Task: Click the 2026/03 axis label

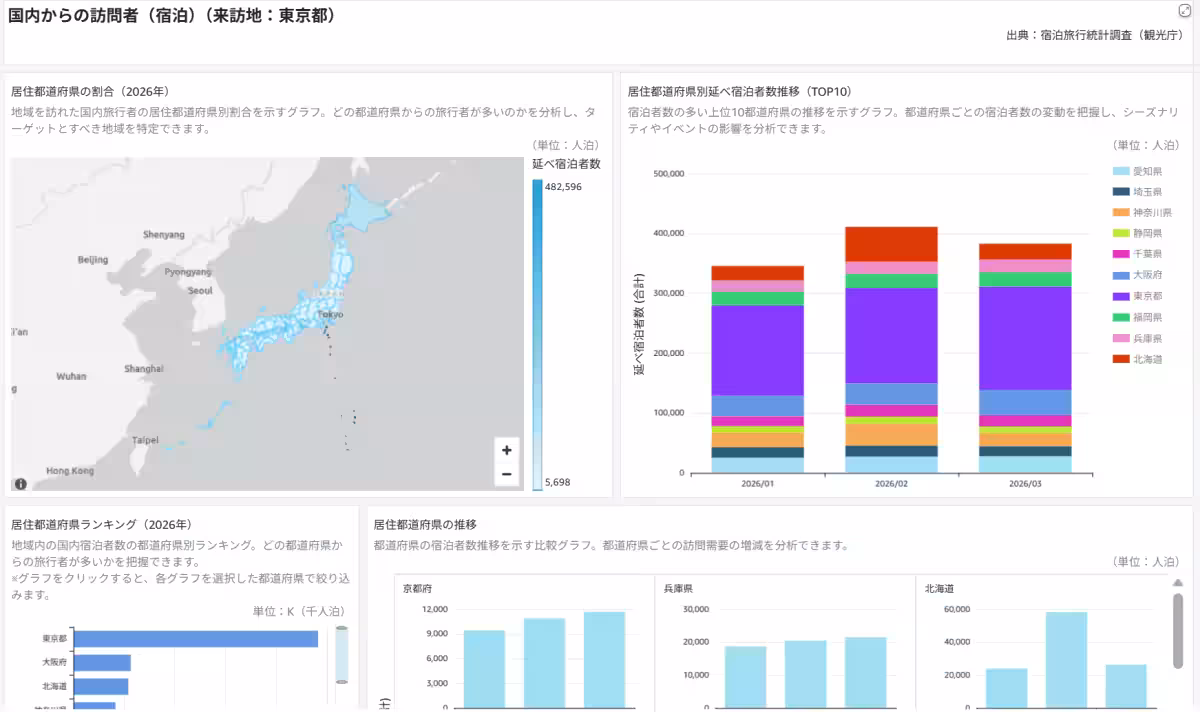Action: pyautogui.click(x=1025, y=484)
